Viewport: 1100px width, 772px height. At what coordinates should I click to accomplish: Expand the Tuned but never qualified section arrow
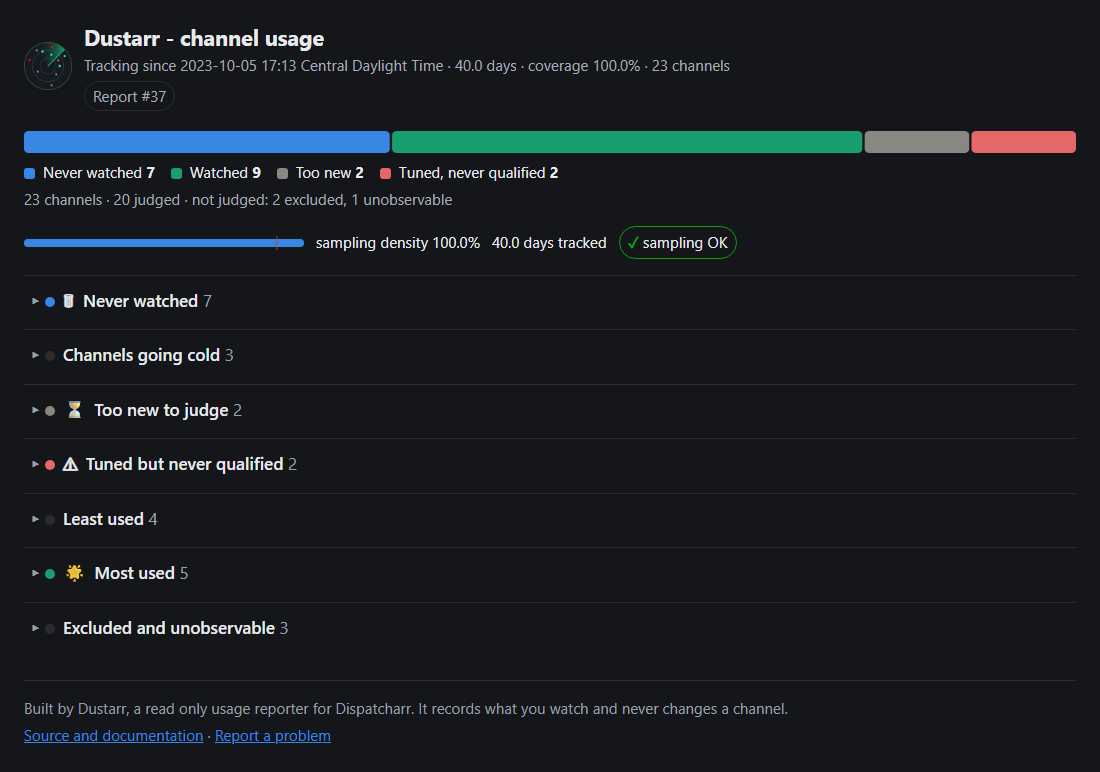pyautogui.click(x=35, y=464)
